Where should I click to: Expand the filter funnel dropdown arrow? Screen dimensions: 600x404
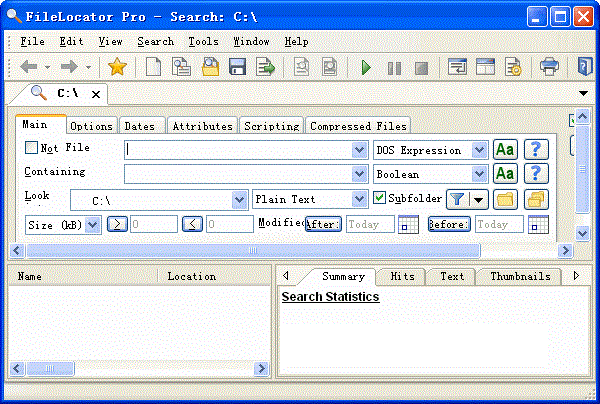478,199
